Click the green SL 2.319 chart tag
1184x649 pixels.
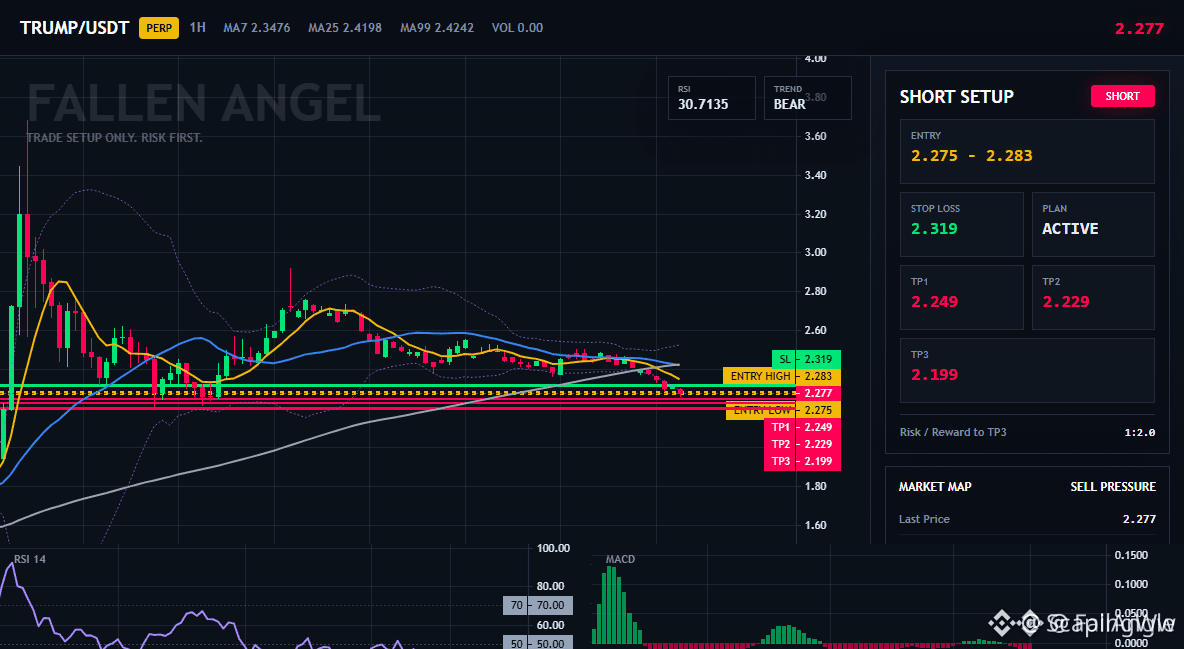click(806, 359)
